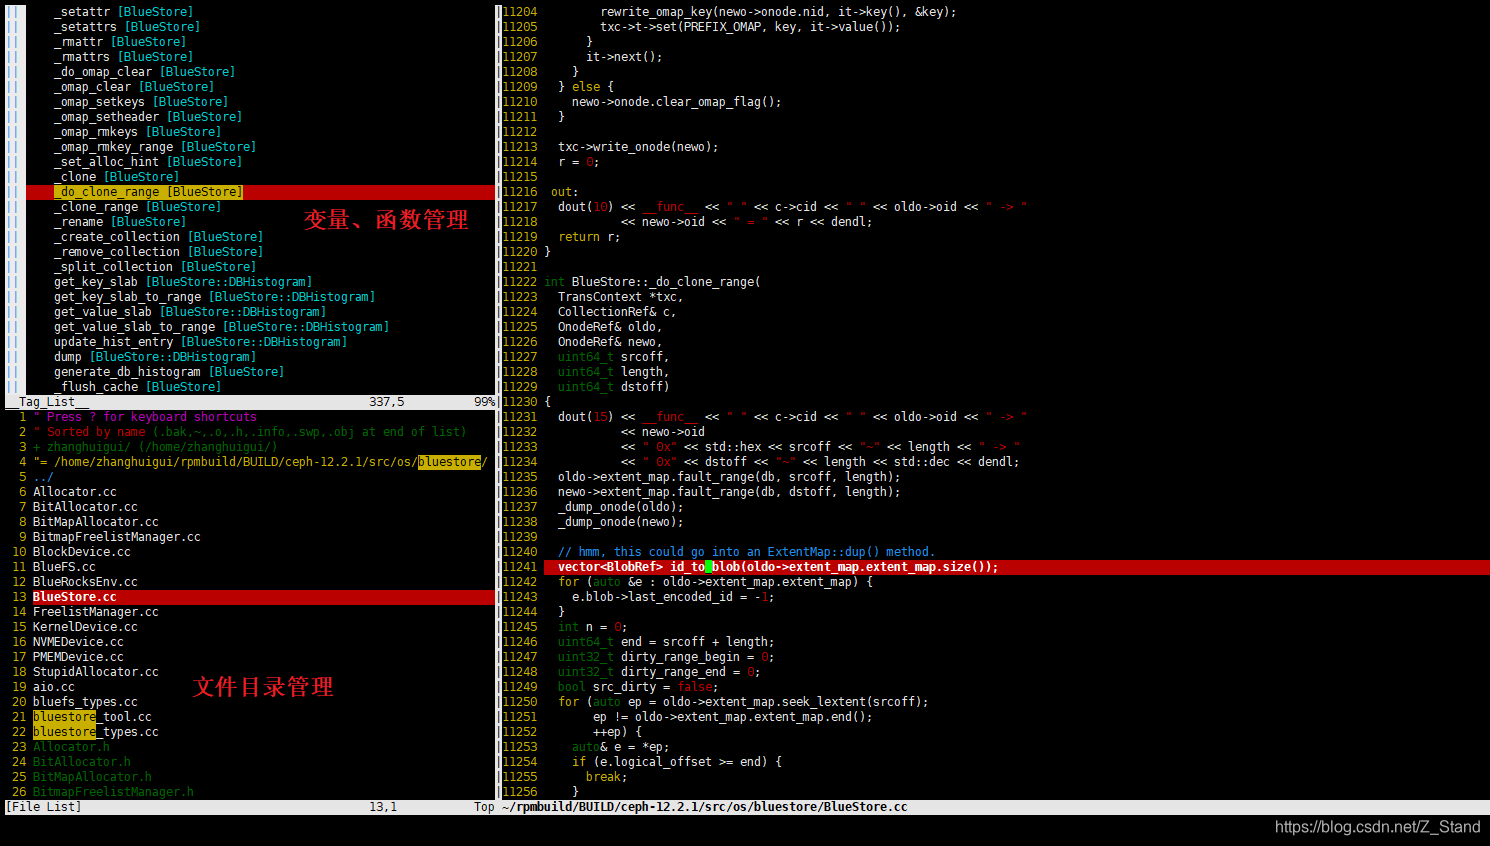1490x846 pixels.
Task: Select the _set_alloc_hint tag
Action: tap(148, 162)
